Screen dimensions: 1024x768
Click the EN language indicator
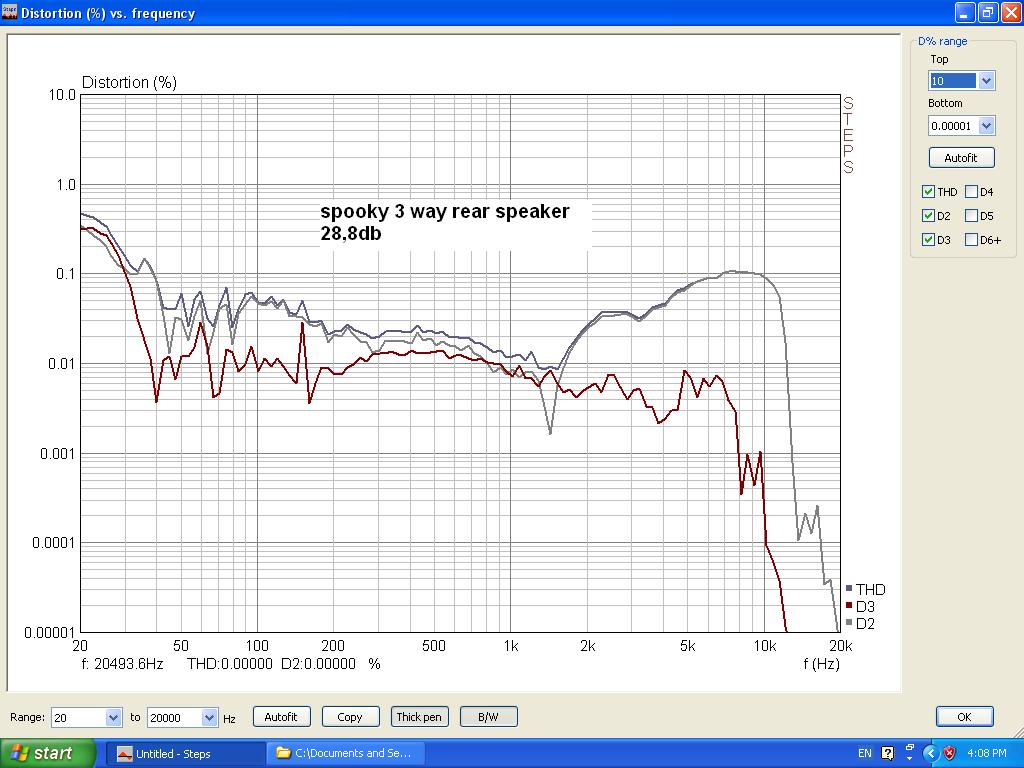pyautogui.click(x=865, y=753)
